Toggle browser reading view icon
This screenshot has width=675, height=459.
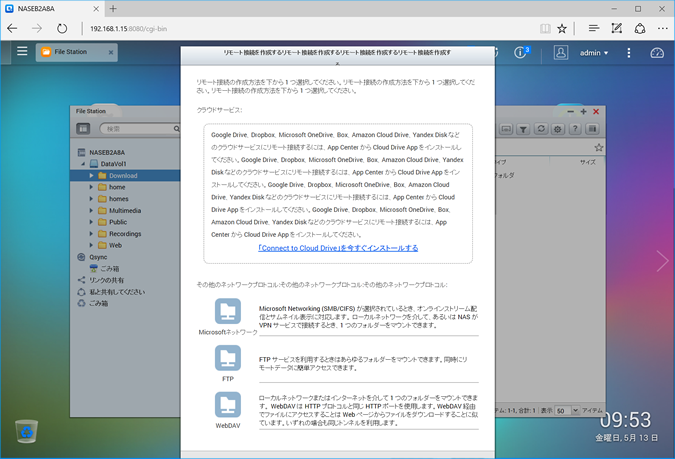(x=545, y=28)
